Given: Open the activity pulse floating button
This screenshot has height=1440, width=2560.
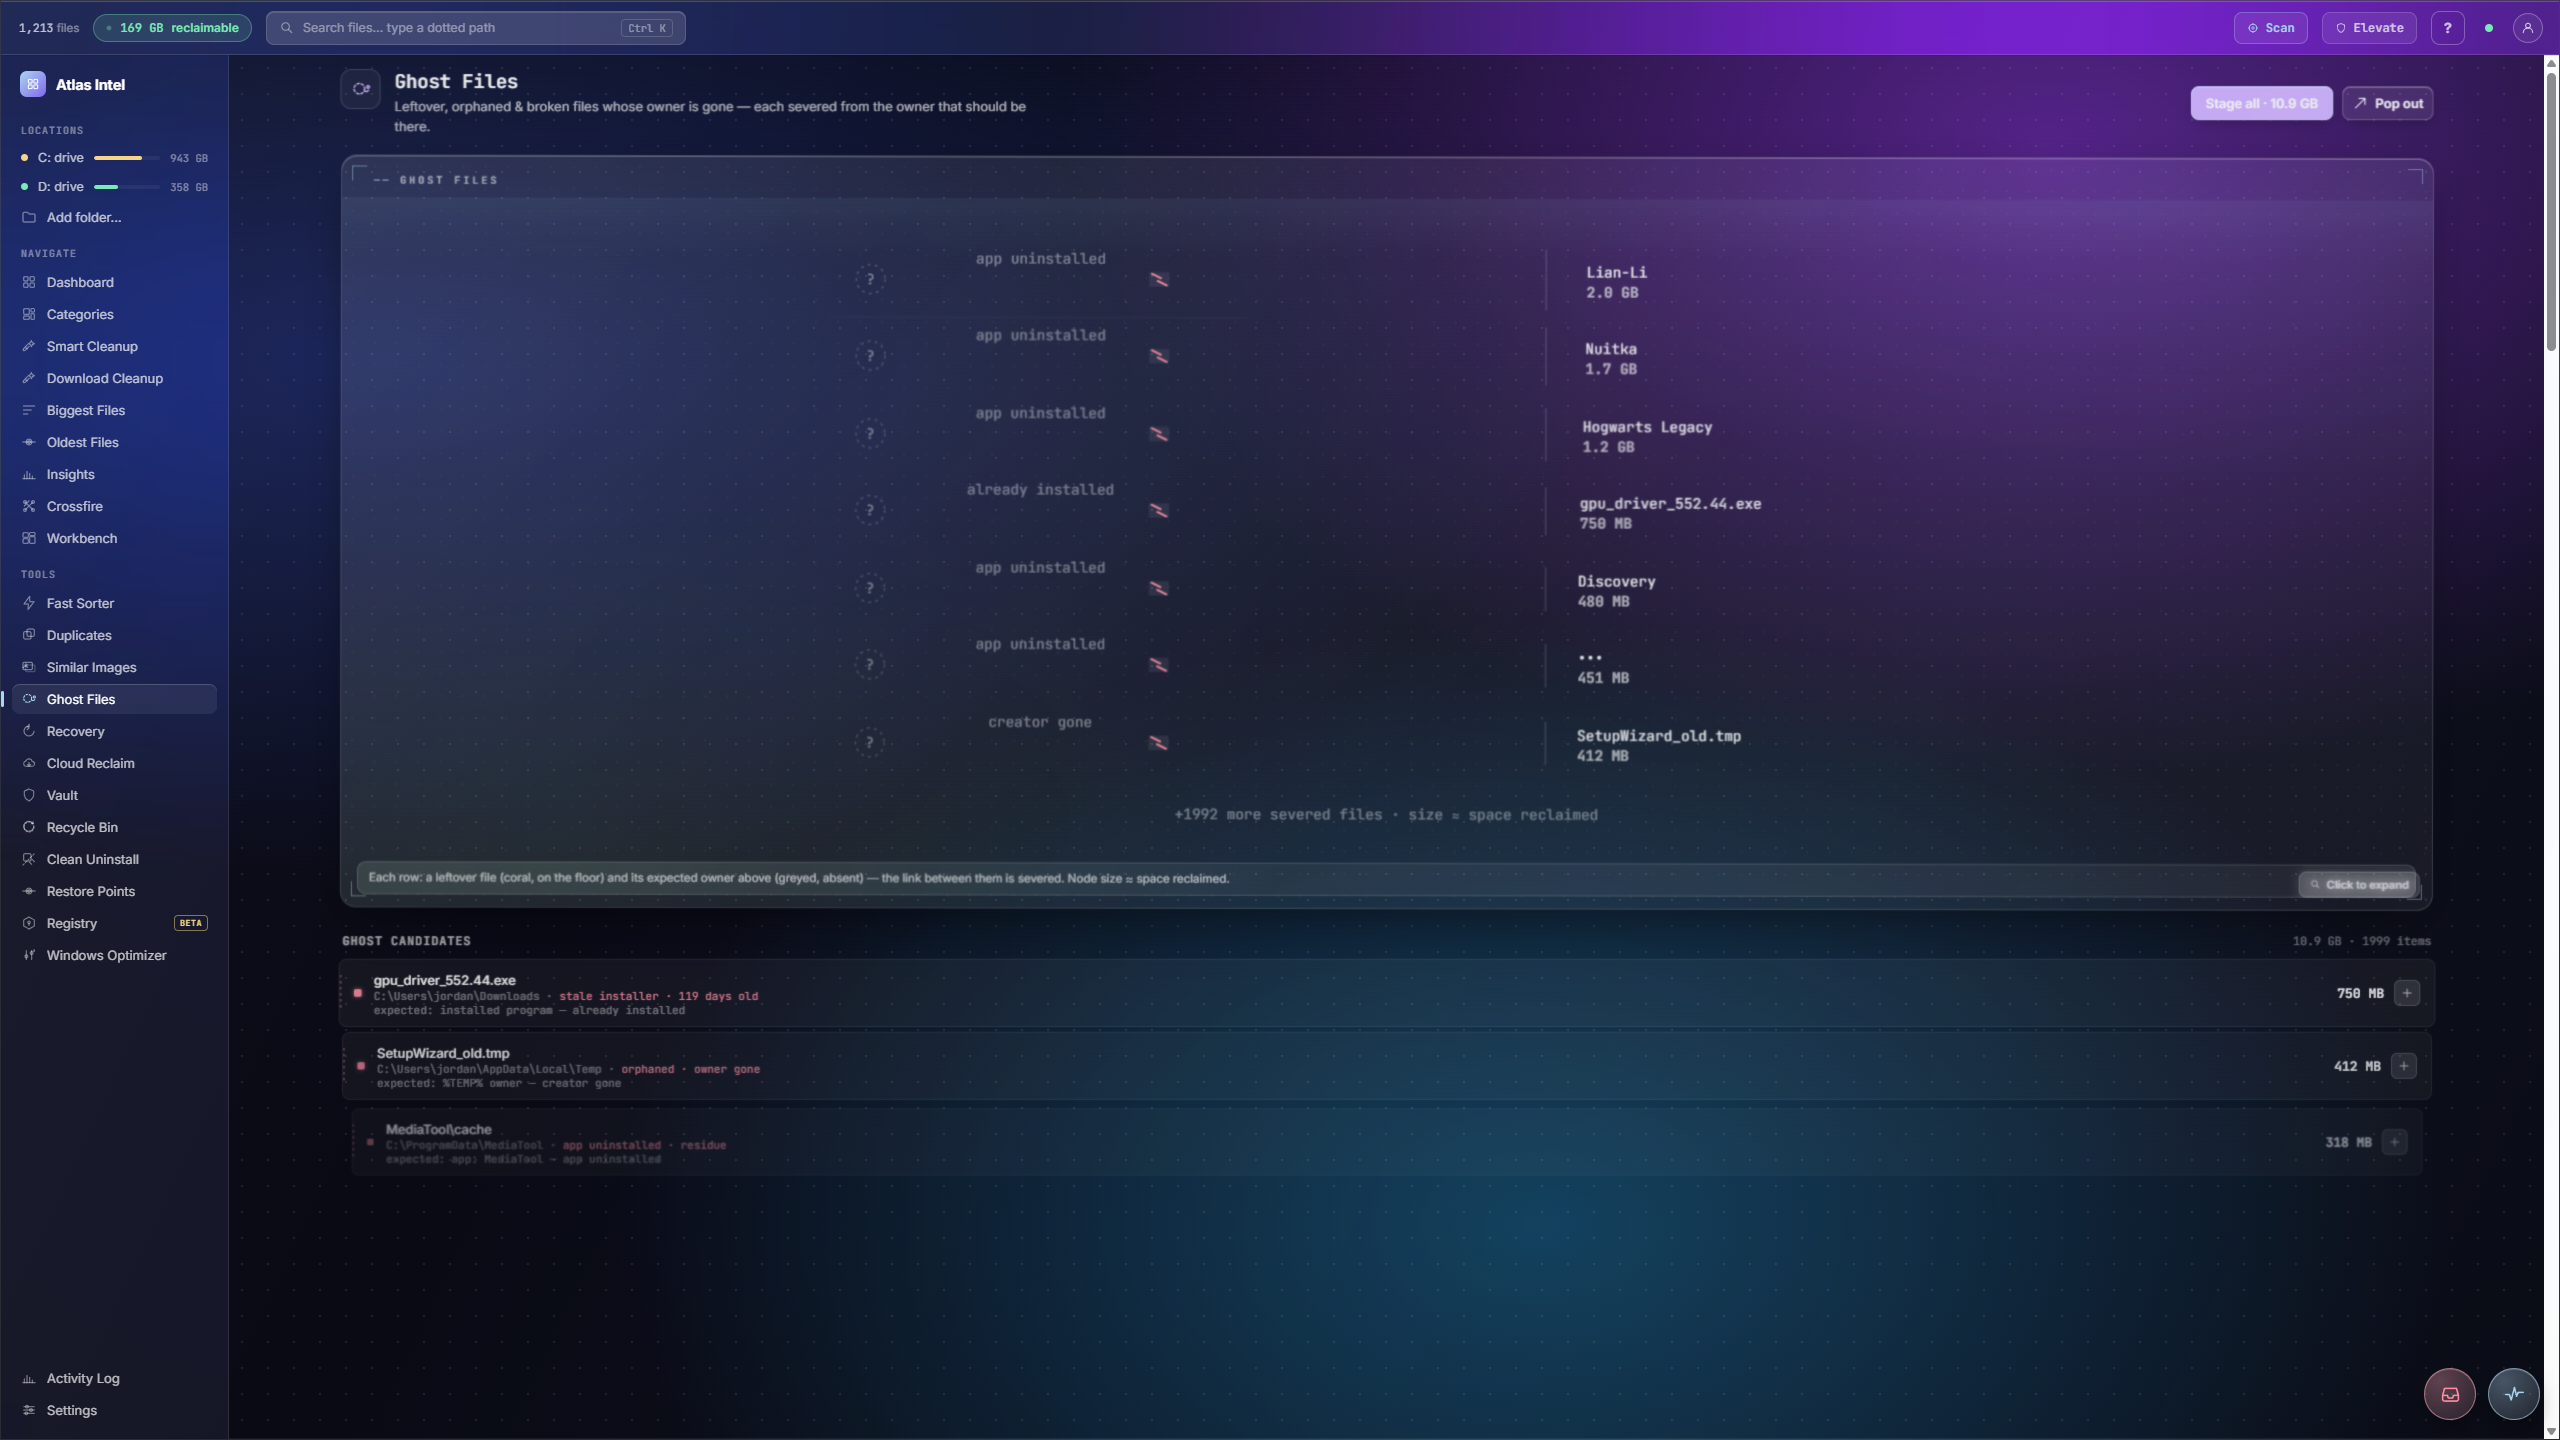Looking at the screenshot, I should (2513, 1394).
